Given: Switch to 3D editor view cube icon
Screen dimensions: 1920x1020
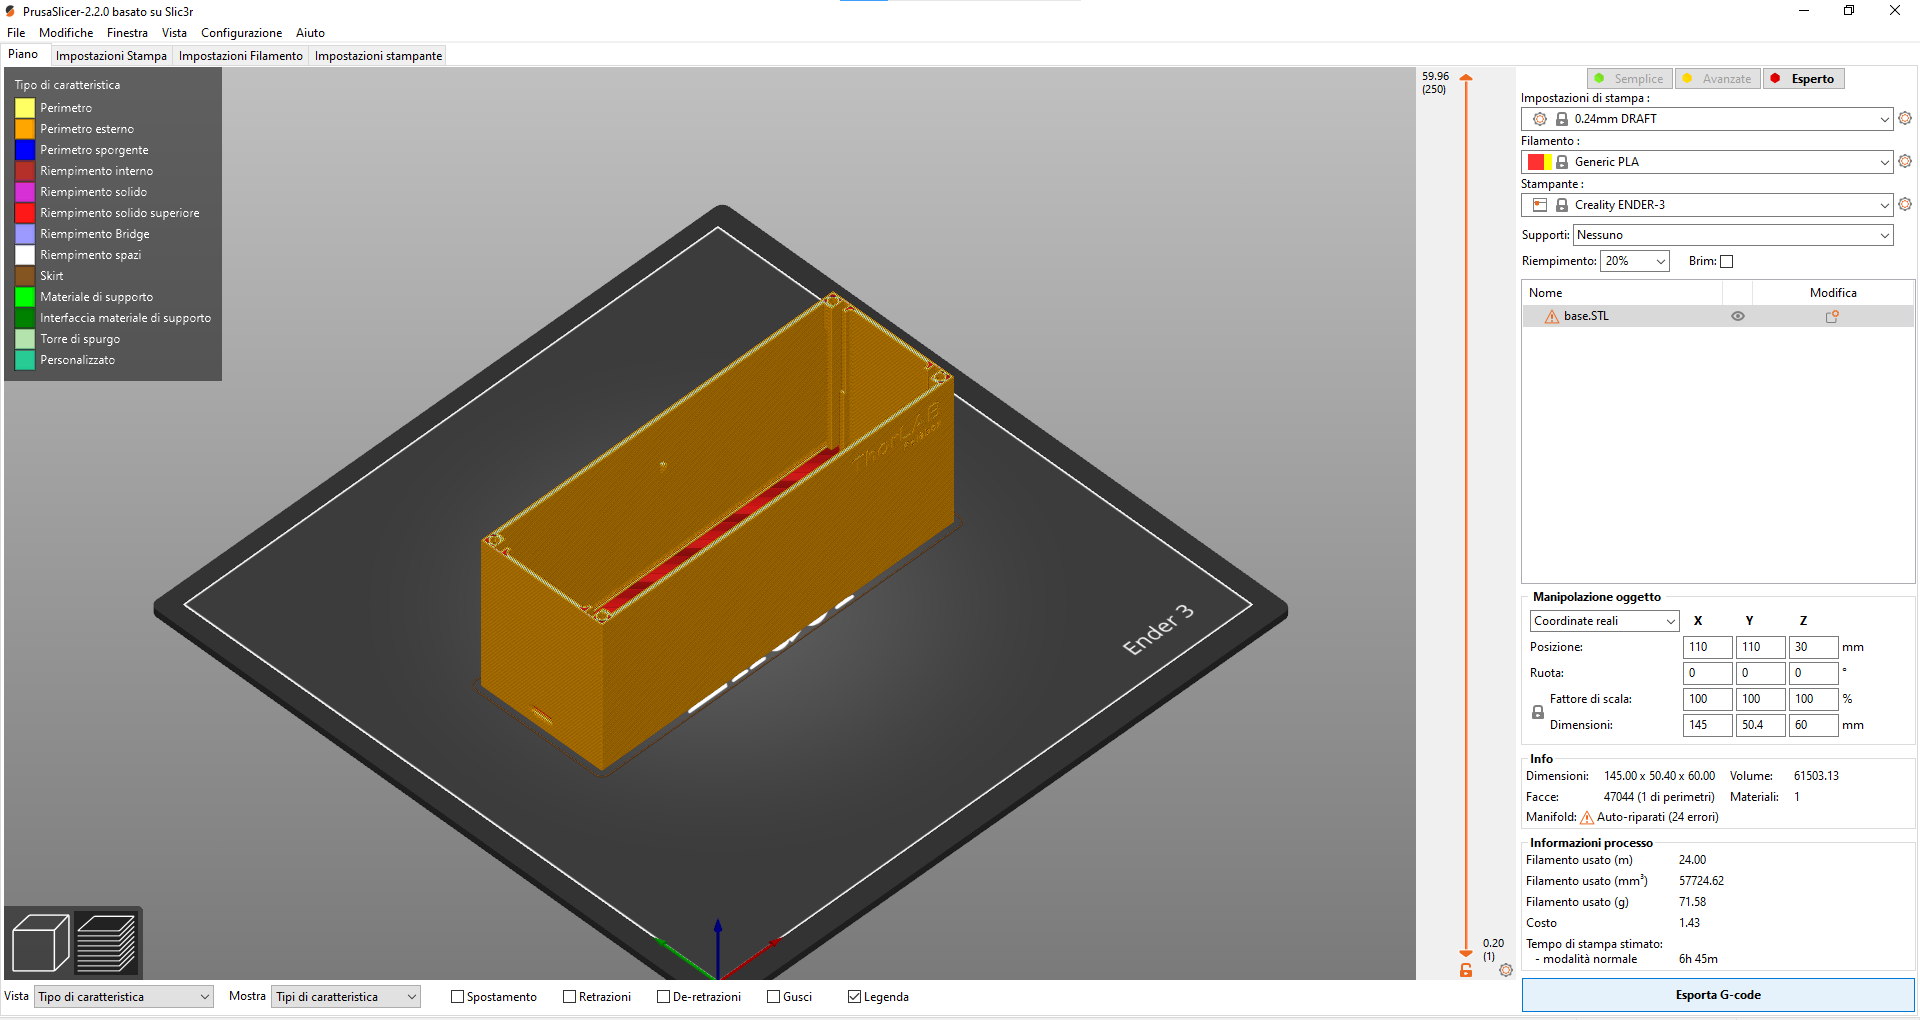Looking at the screenshot, I should pyautogui.click(x=40, y=942).
